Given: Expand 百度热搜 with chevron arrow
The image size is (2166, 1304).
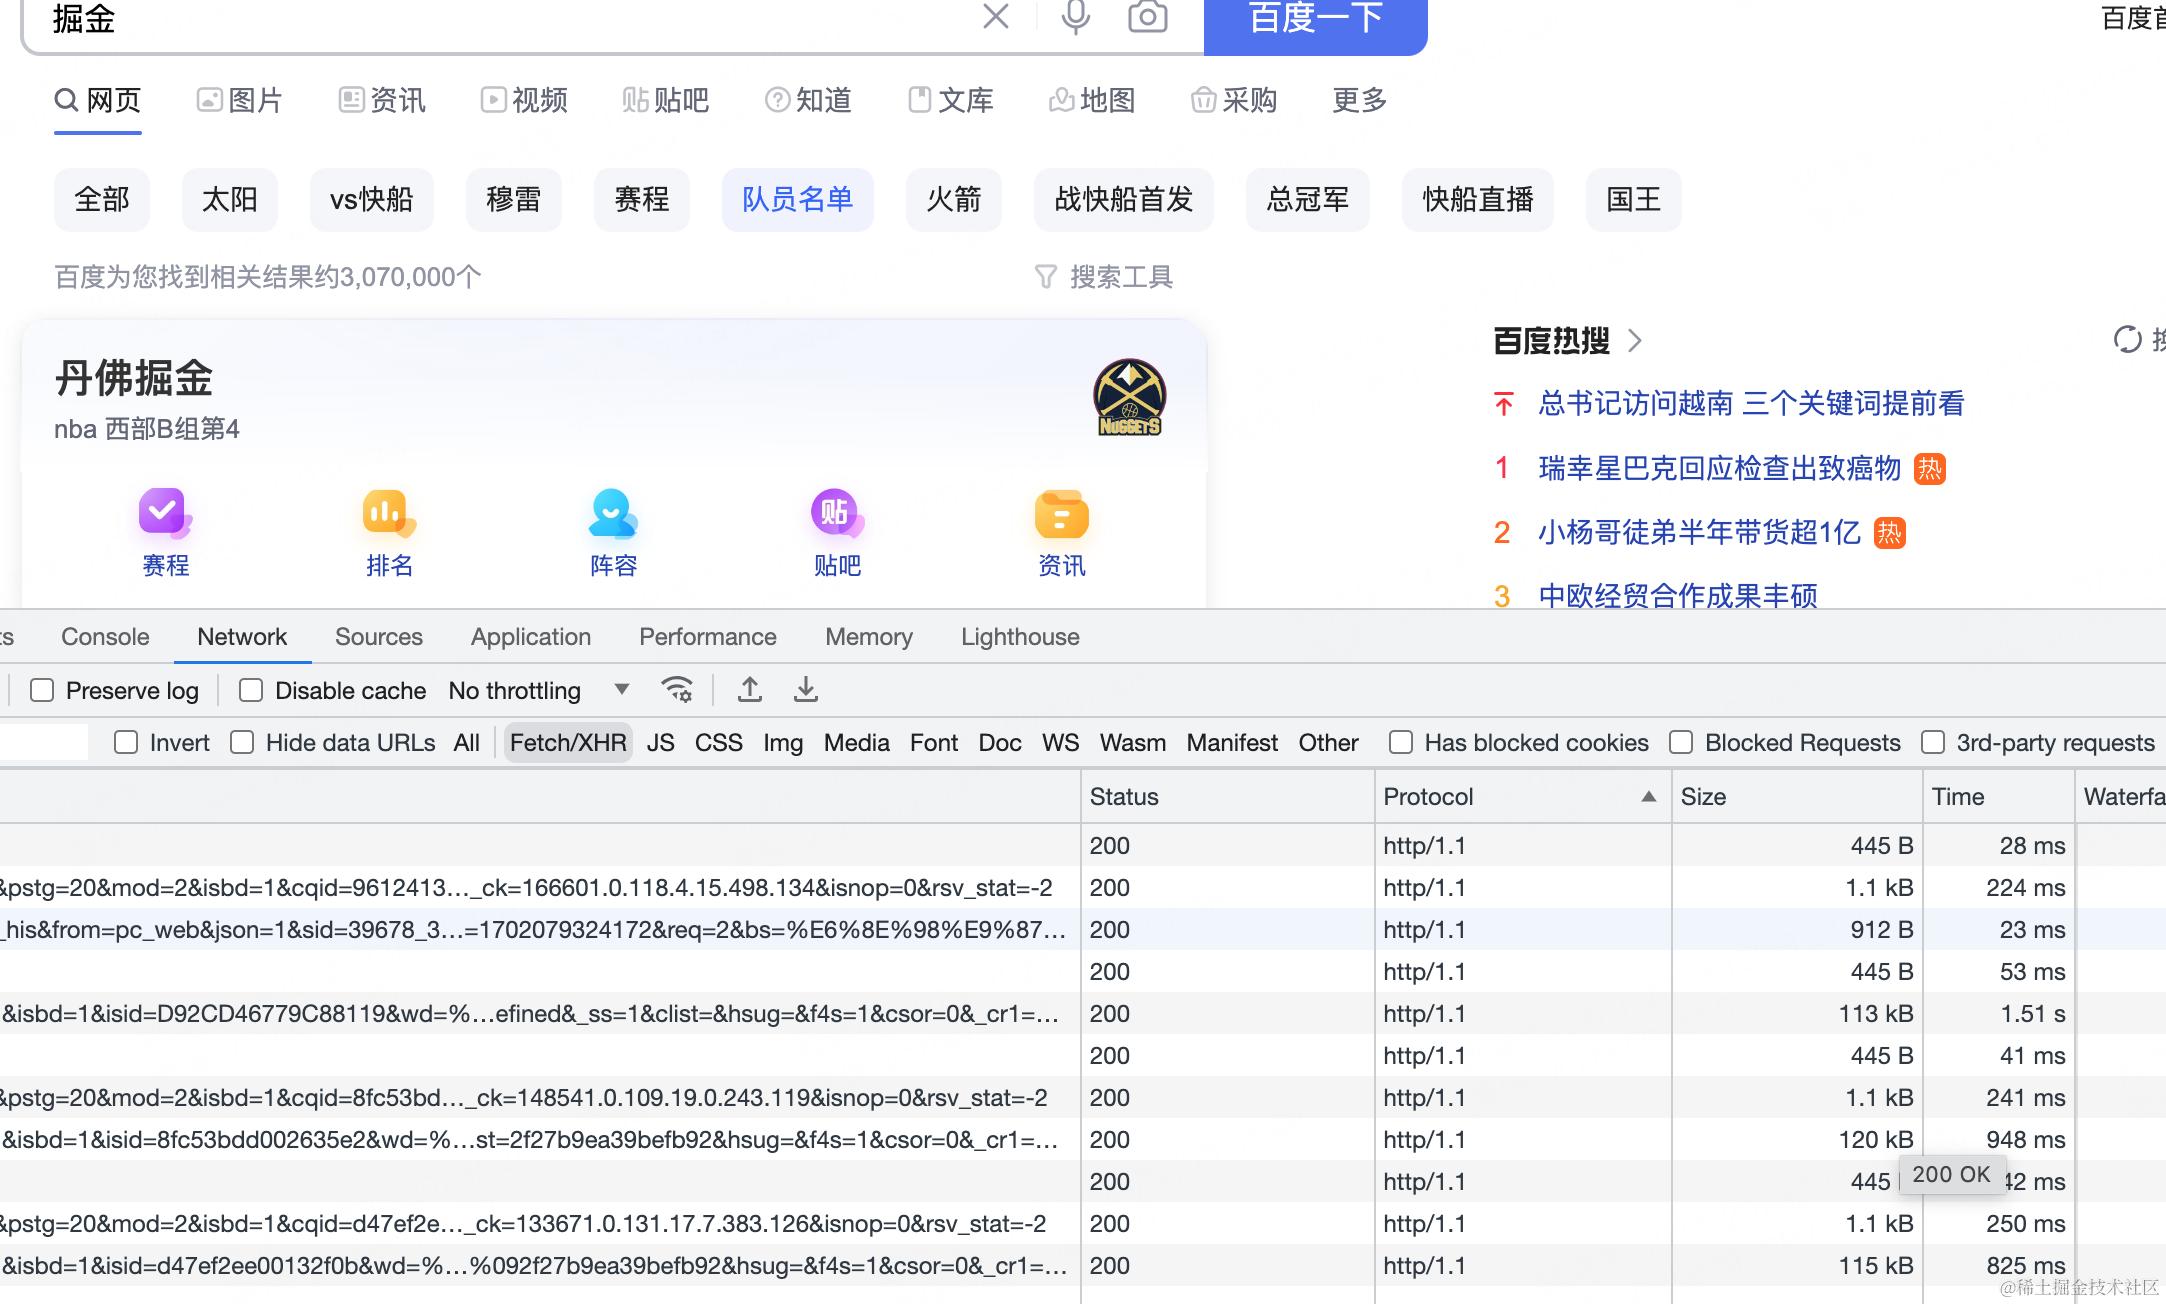Looking at the screenshot, I should coord(1635,341).
